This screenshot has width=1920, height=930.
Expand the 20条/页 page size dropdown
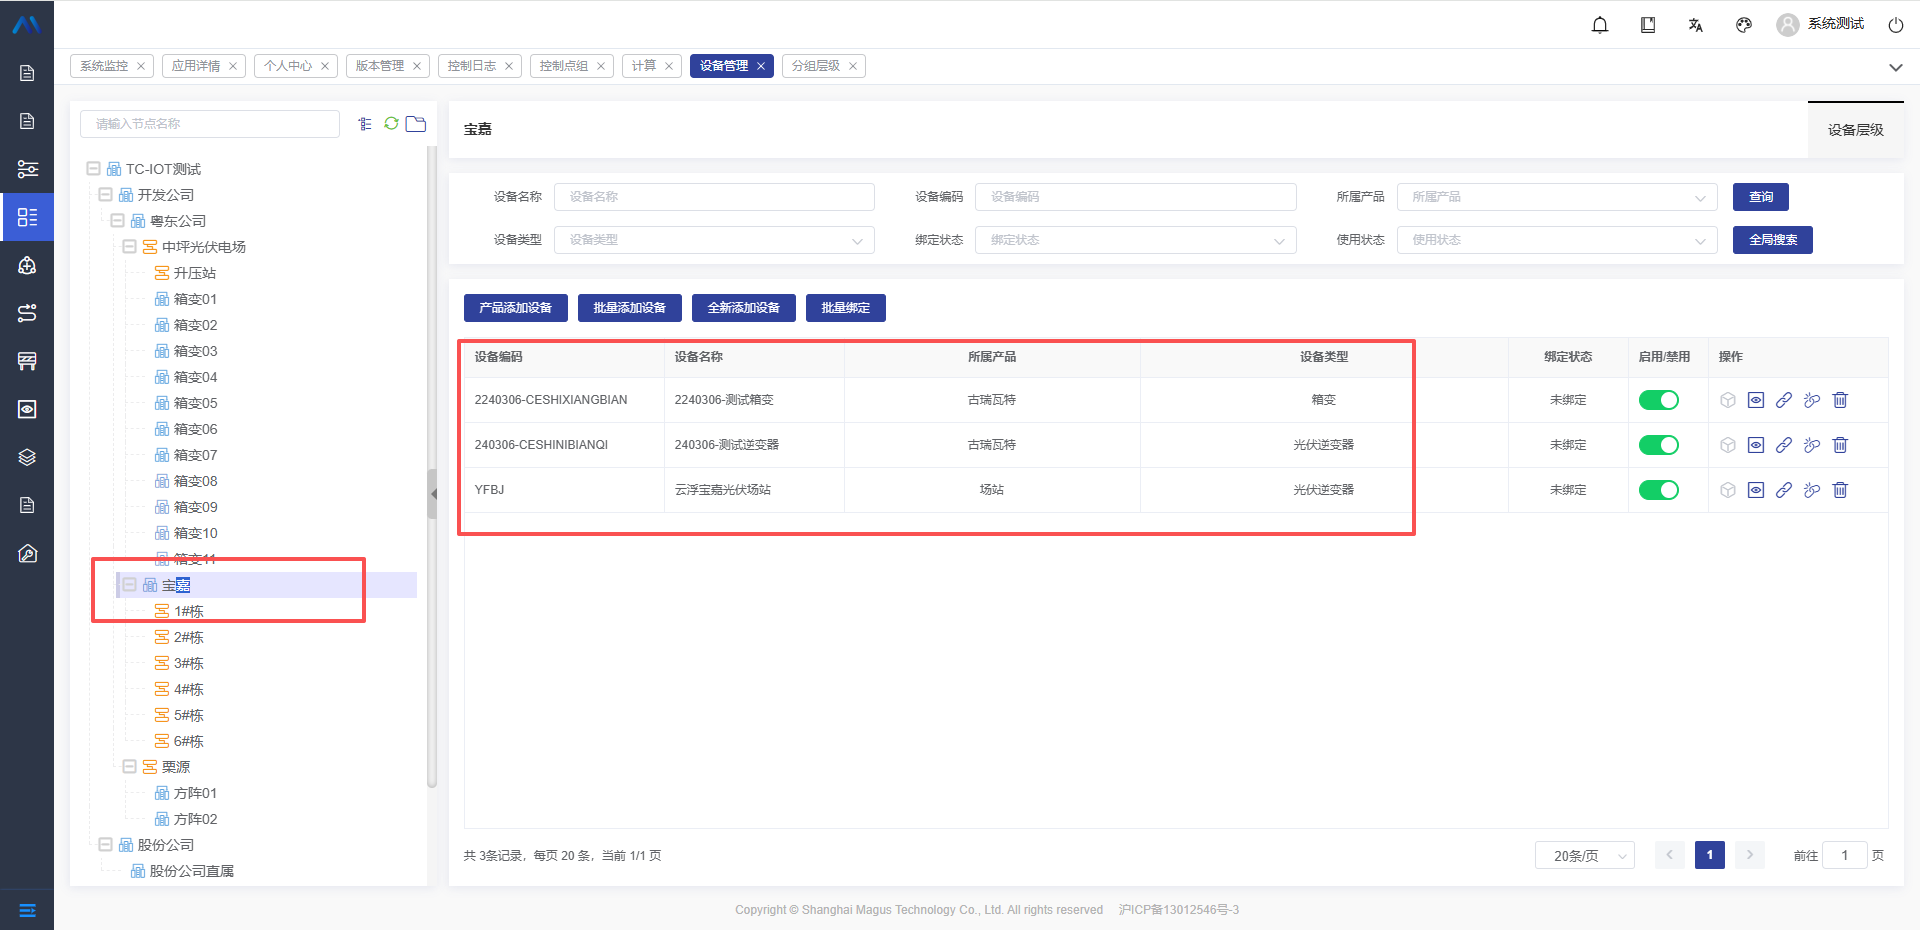(1584, 856)
